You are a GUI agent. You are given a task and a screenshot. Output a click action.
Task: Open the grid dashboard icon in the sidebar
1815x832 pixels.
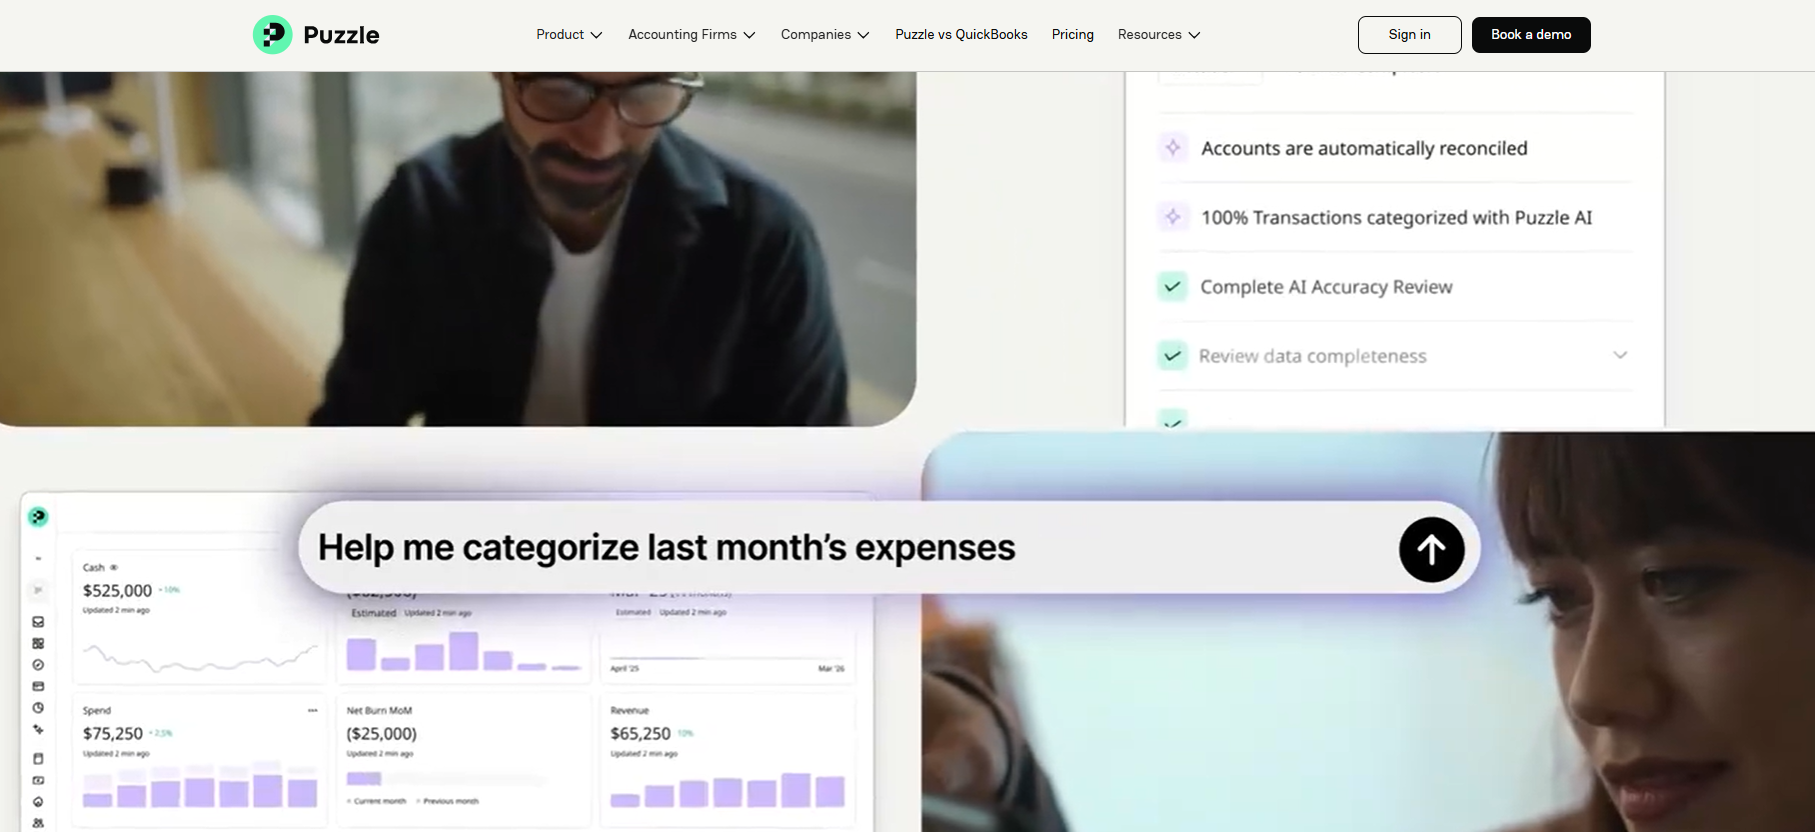click(x=38, y=644)
